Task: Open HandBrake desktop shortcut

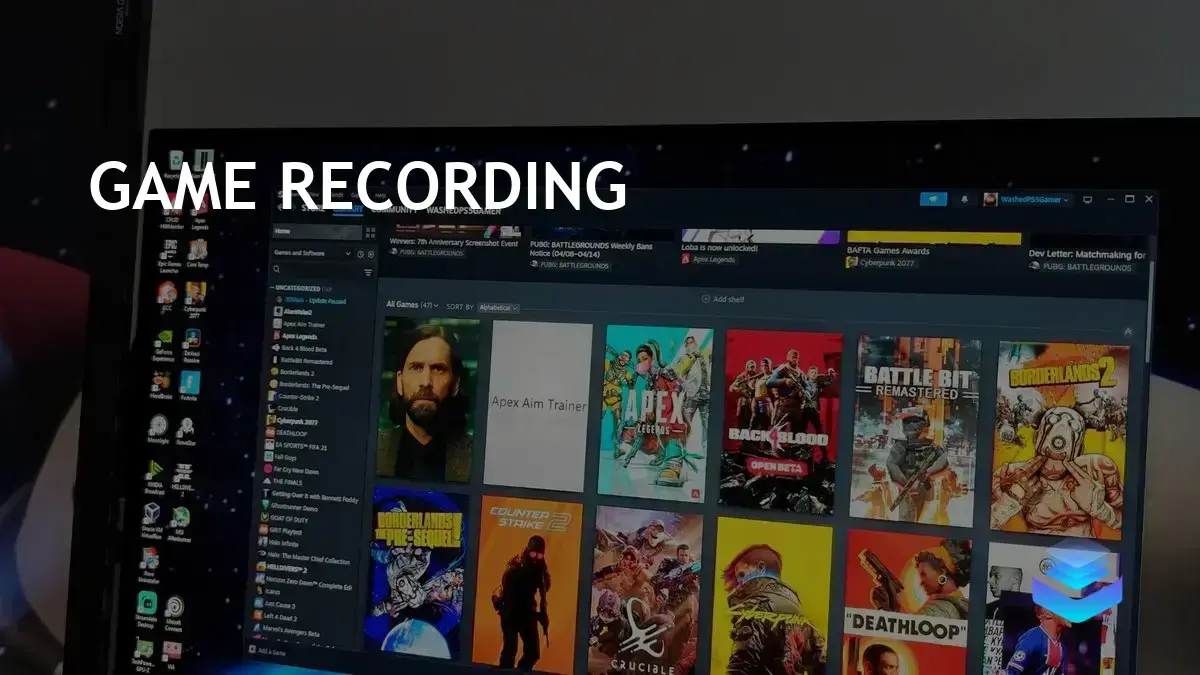Action: coord(161,387)
